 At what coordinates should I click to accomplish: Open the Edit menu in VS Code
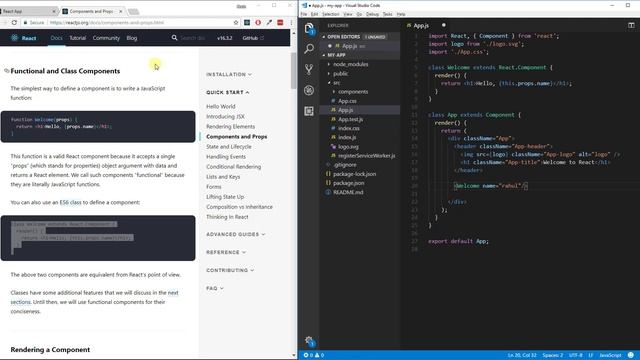click(314, 14)
